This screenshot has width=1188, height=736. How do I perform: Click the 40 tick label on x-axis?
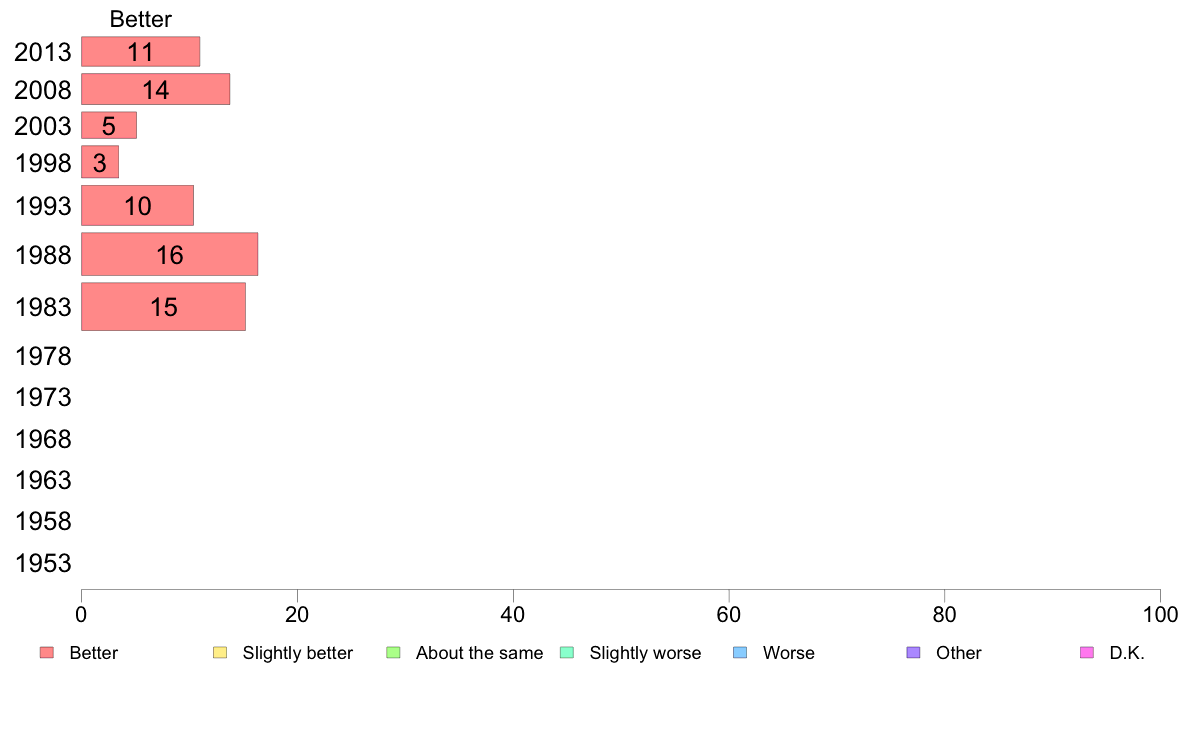[x=513, y=615]
